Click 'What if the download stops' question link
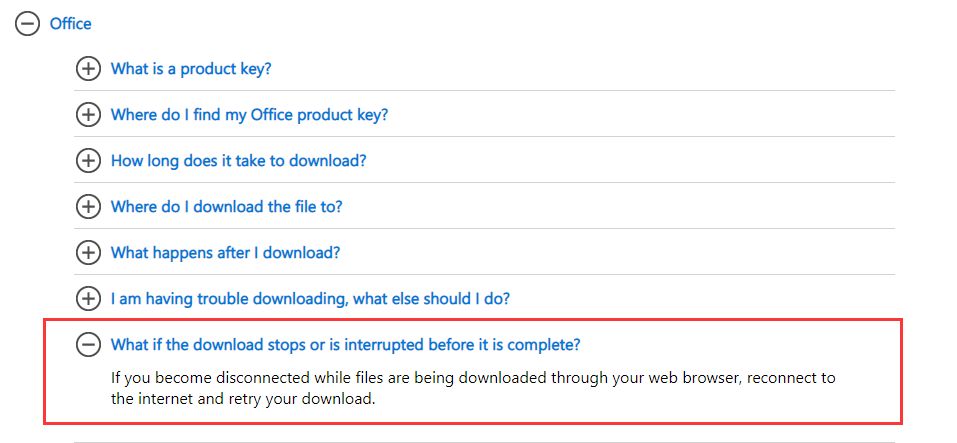Image resolution: width=957 pixels, height=443 pixels. pos(345,344)
